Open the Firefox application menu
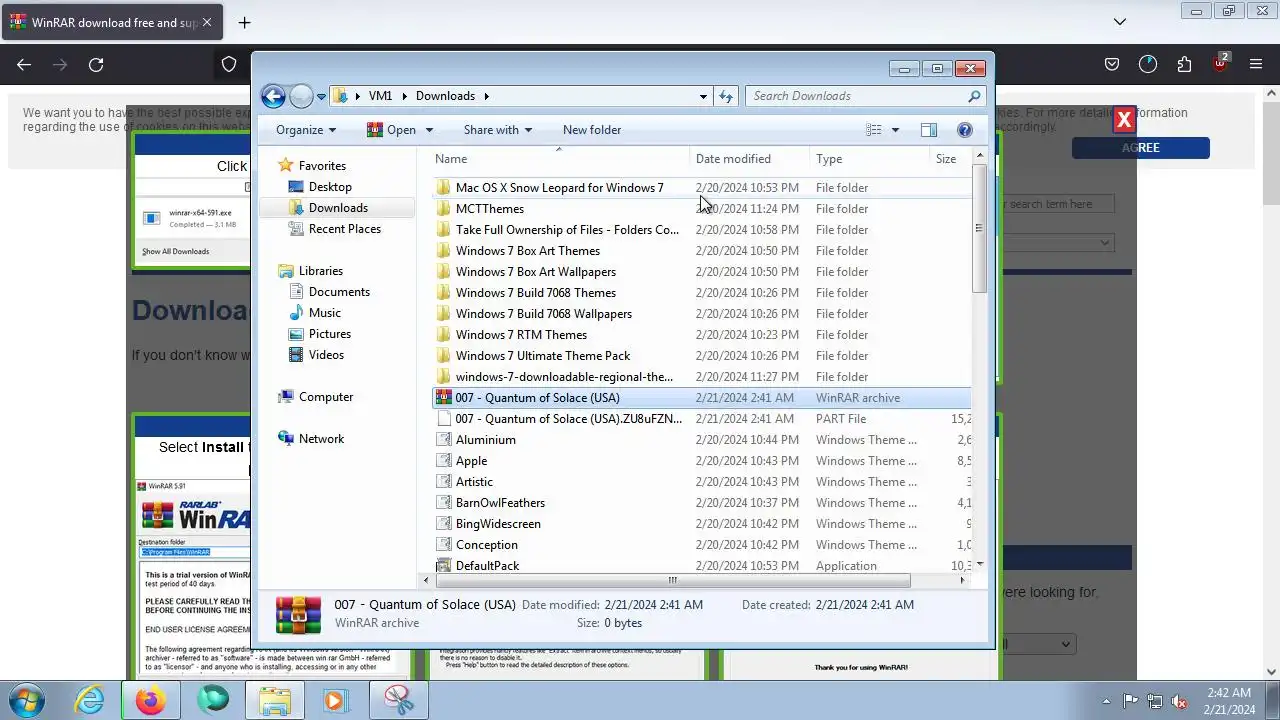This screenshot has height=720, width=1280. coord(1256,65)
